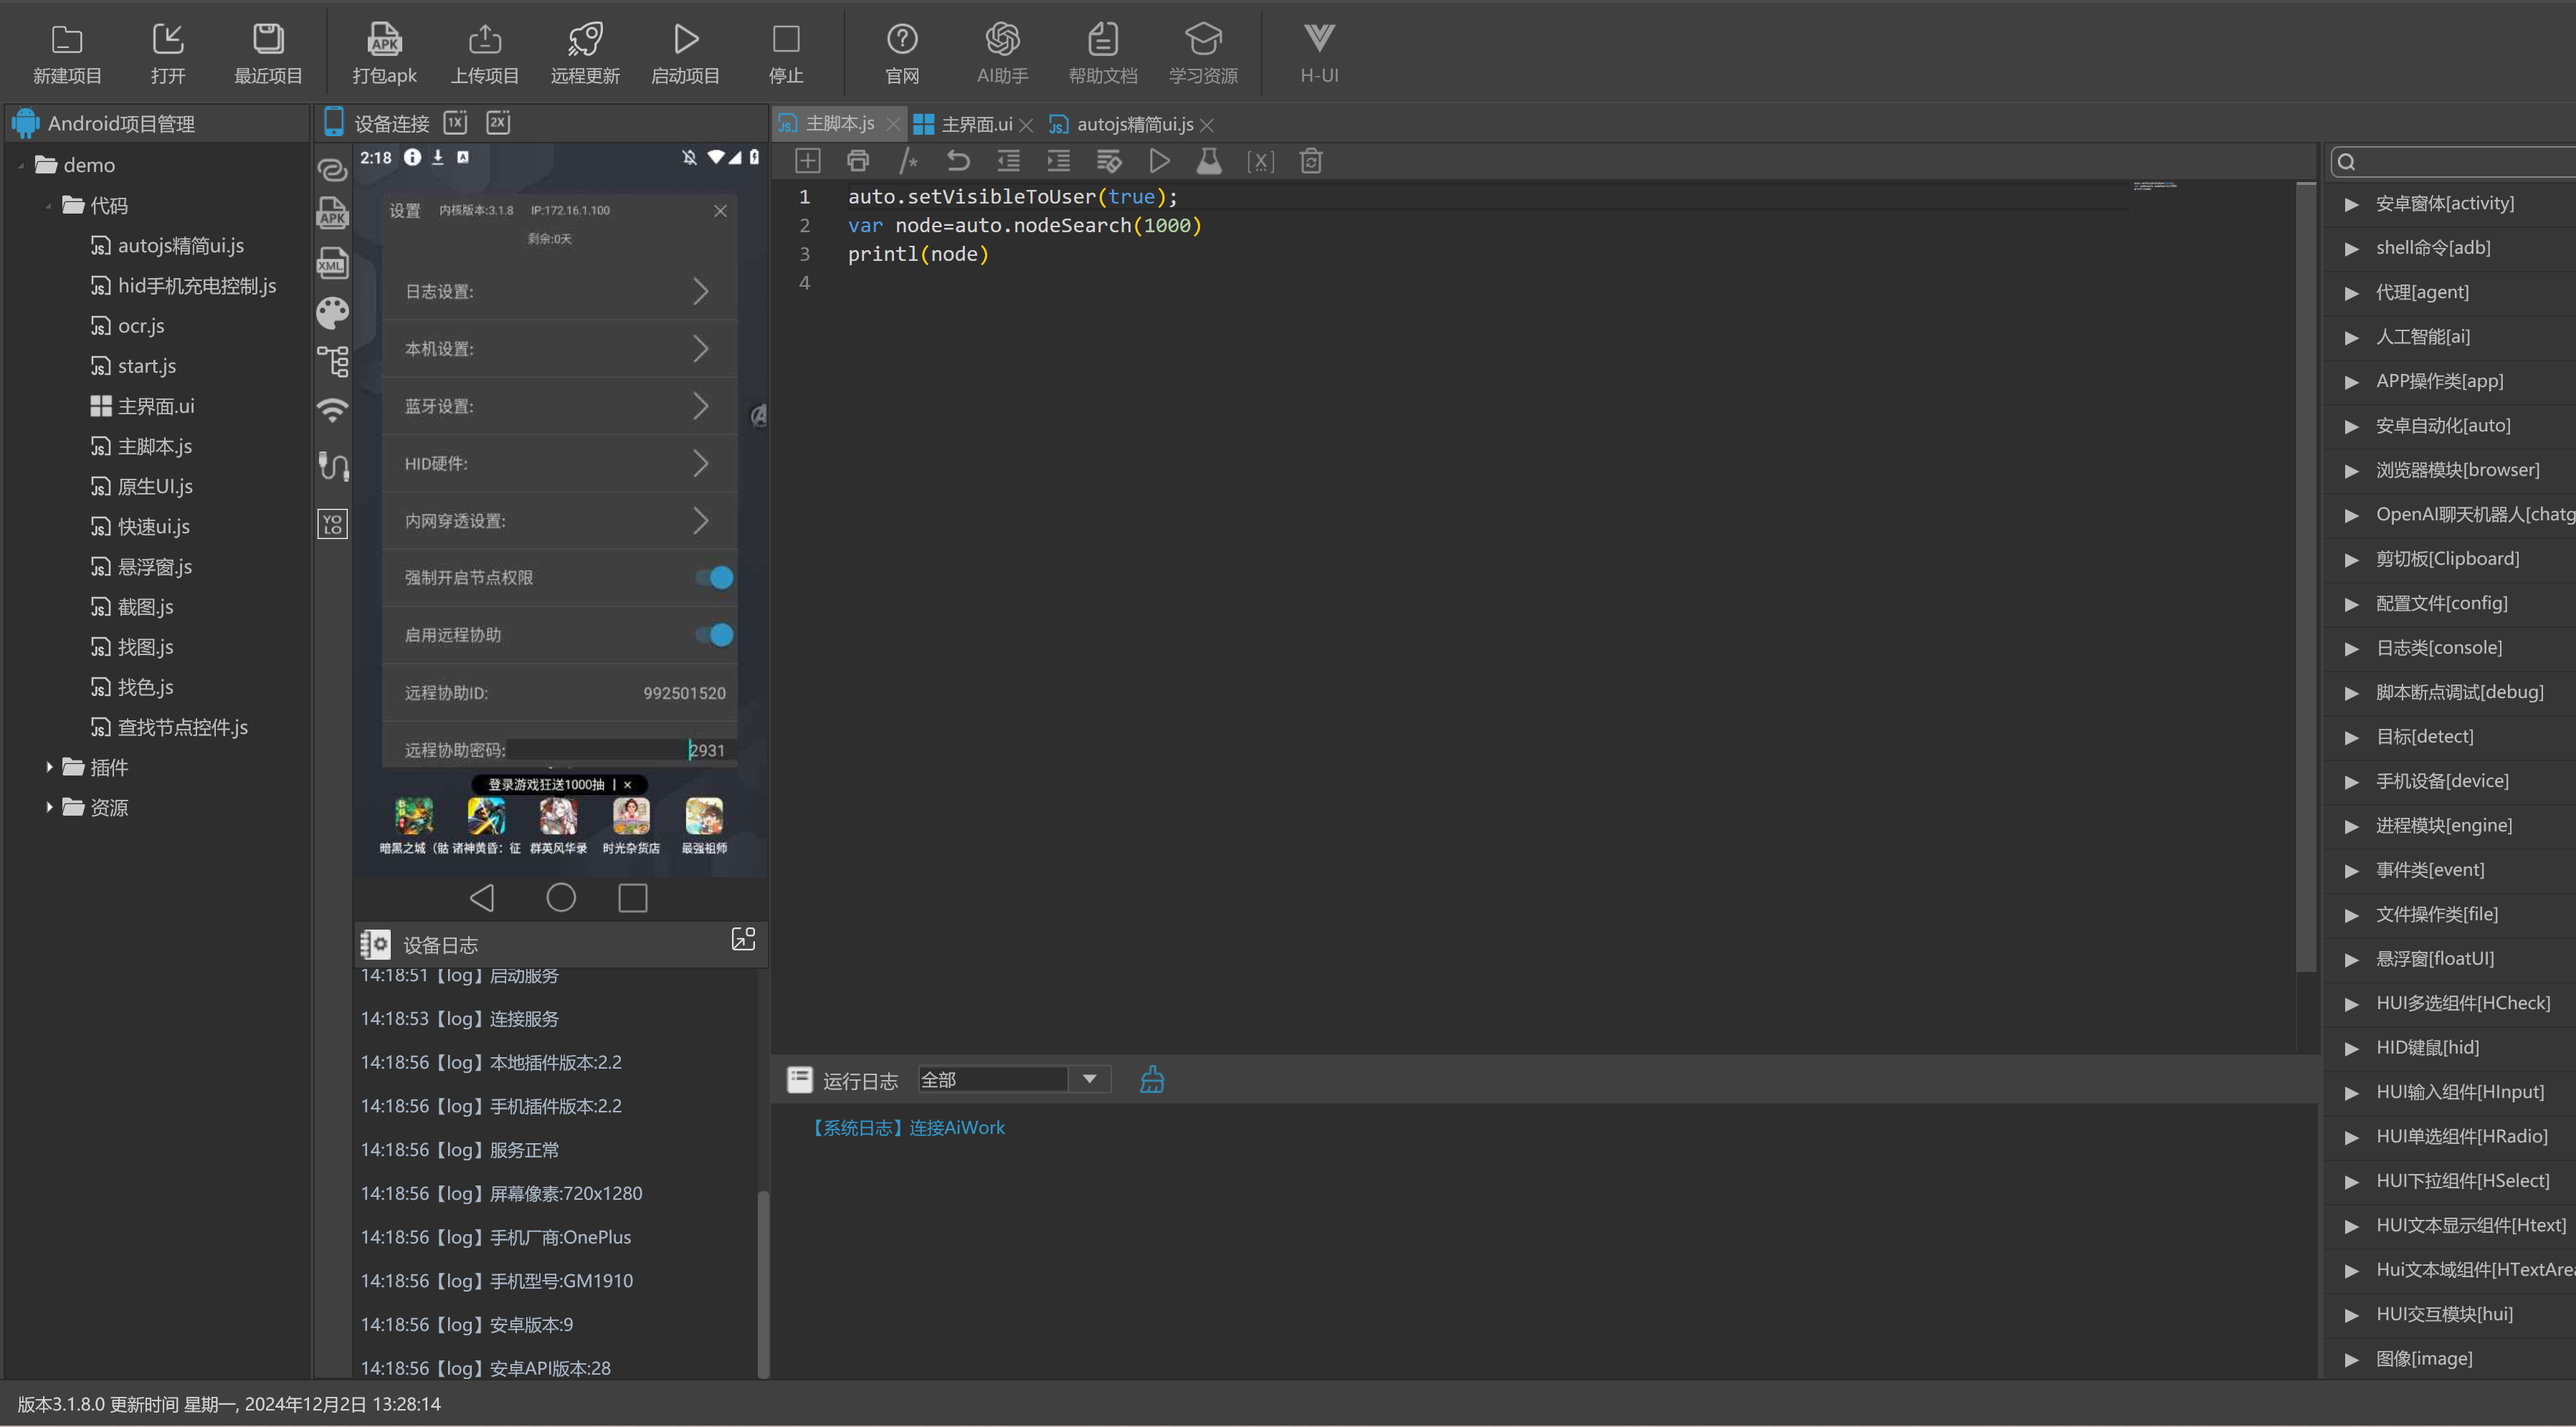Click the flask test icon in editor toolbar
This screenshot has width=2576, height=1427.
click(1209, 161)
